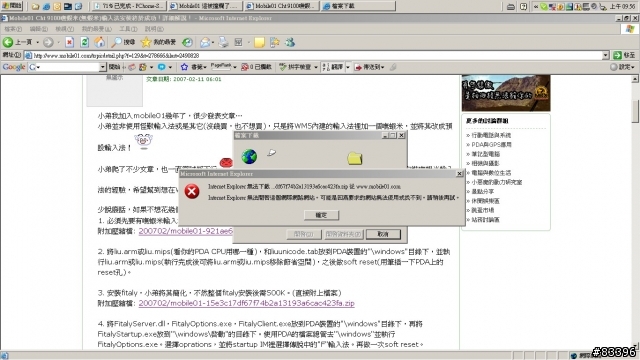Expand the Mail button dropdown arrow
The image size is (640, 360).
click(213, 42)
